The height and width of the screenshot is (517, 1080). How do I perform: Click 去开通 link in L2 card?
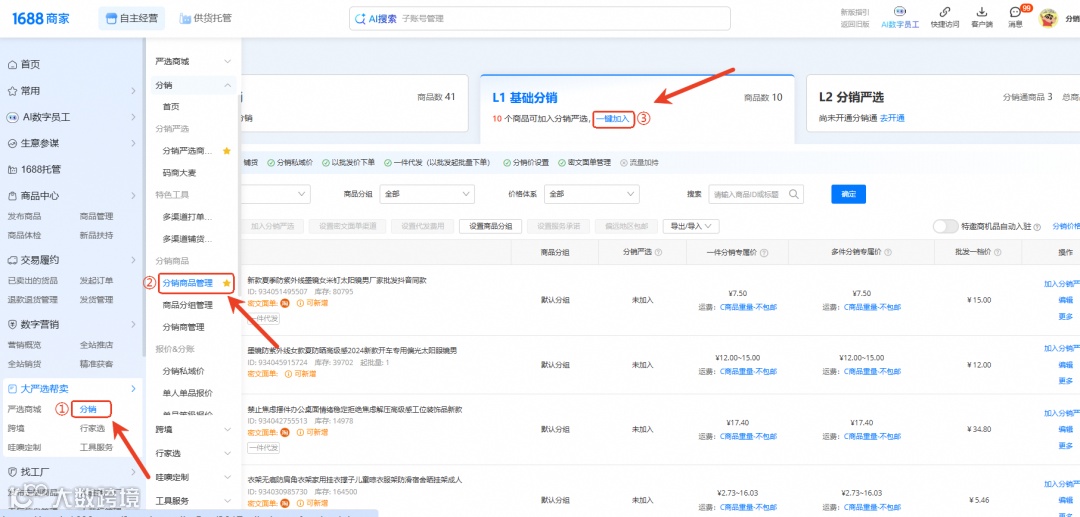tap(892, 118)
